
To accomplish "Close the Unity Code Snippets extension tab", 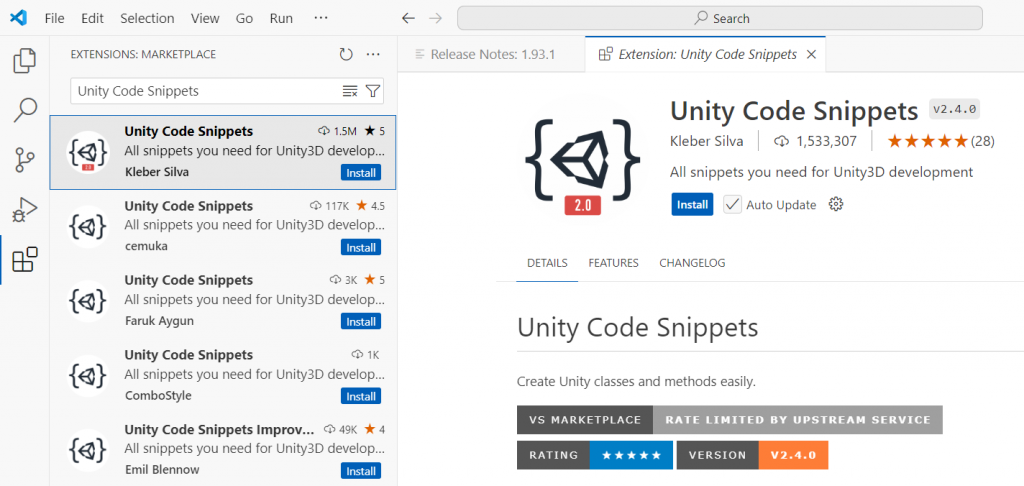I will 811,55.
